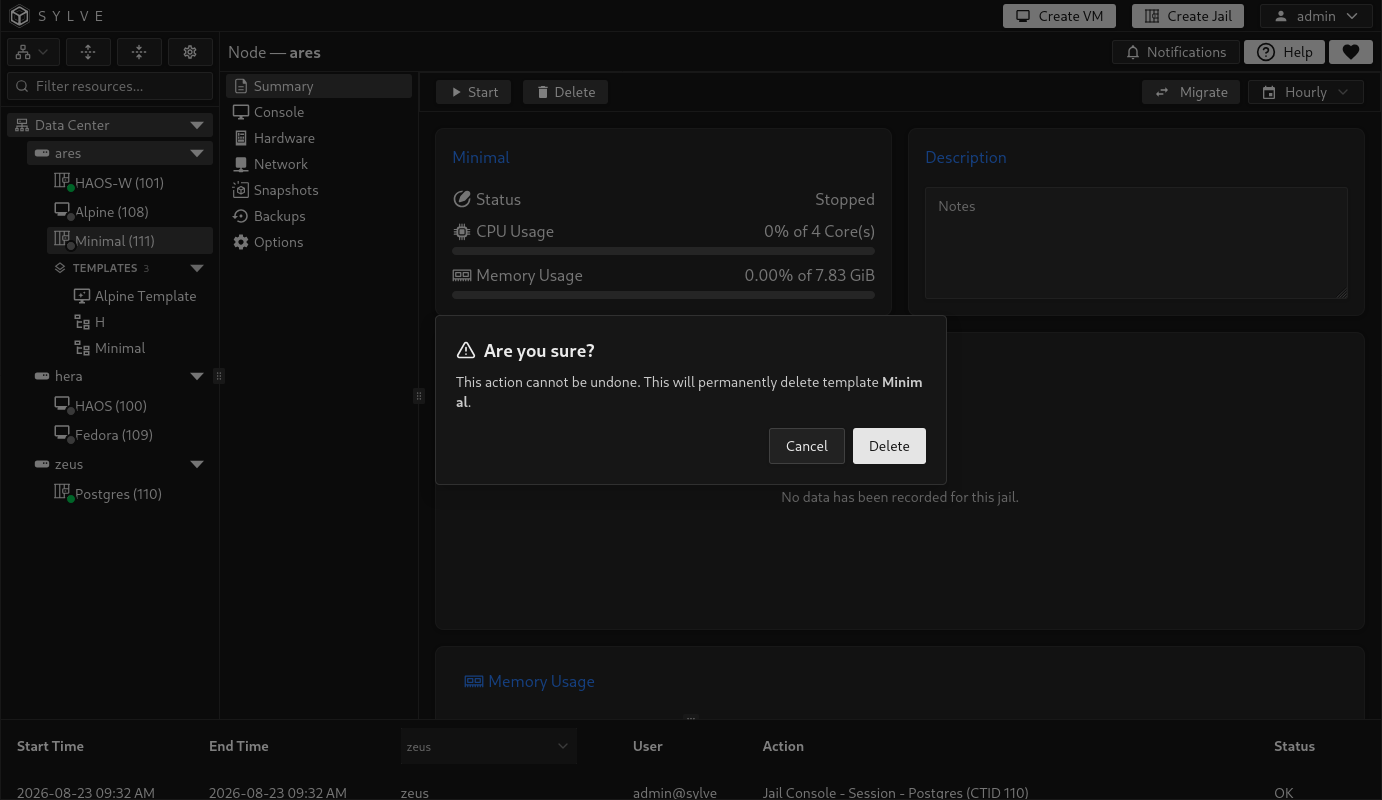Cancel the delete confirmation dialog
This screenshot has height=800, width=1382.
(807, 446)
